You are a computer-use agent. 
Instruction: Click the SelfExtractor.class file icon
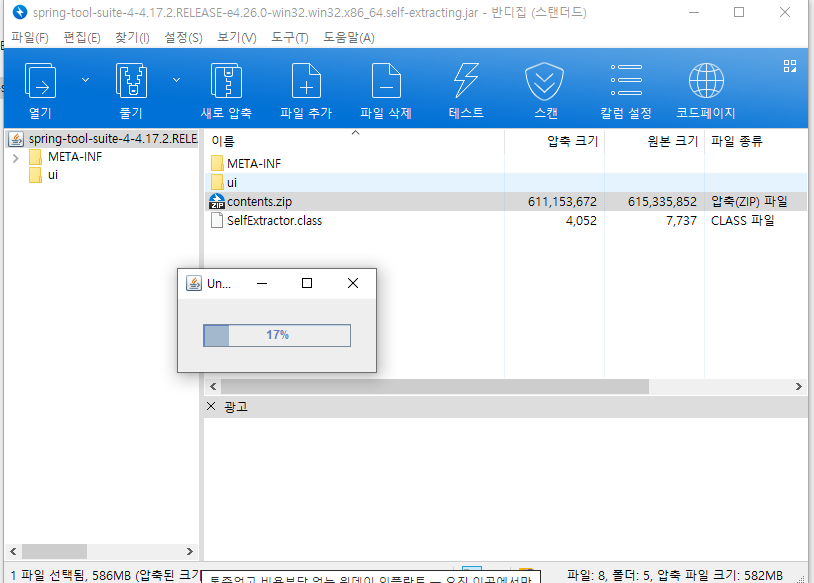216,221
